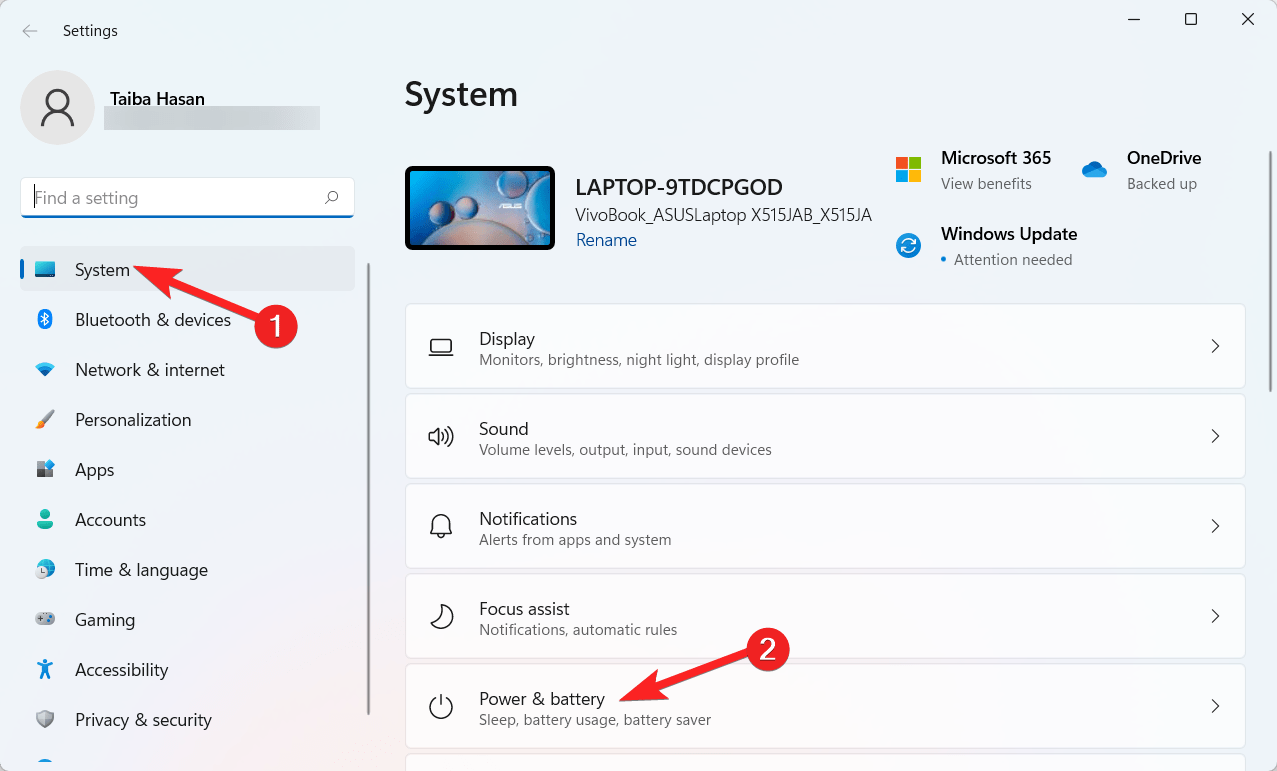
Task: Open Windows Update Attention needed
Action: [1013, 260]
